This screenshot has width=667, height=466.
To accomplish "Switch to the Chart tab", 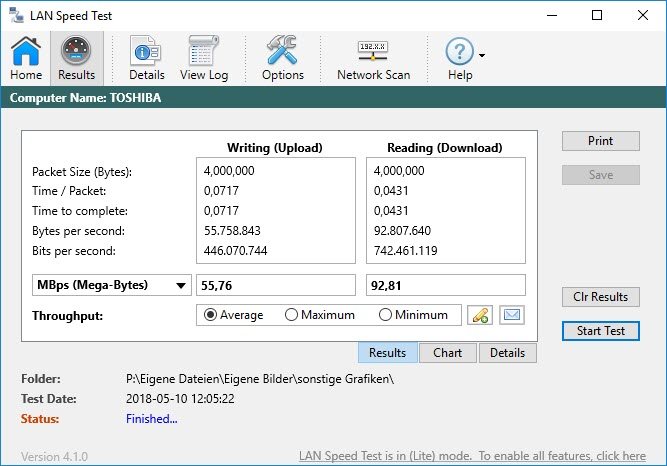I will tap(447, 353).
